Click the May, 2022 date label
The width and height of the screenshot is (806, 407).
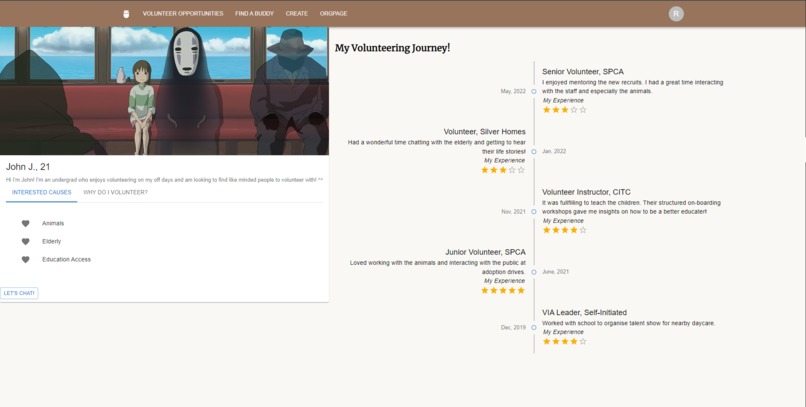pyautogui.click(x=513, y=91)
